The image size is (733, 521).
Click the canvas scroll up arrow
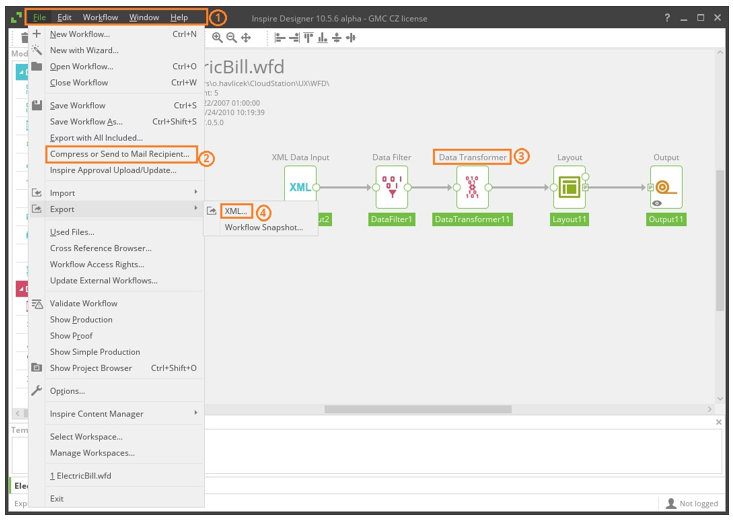tap(720, 53)
